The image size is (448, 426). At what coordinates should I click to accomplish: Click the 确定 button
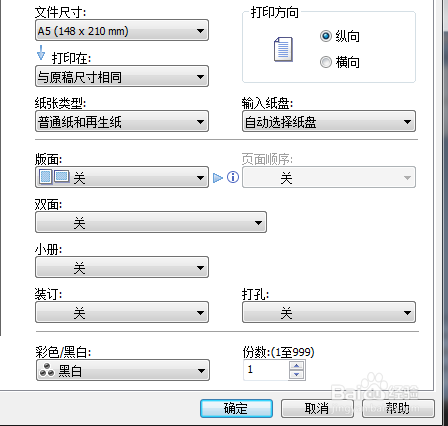tap(236, 408)
